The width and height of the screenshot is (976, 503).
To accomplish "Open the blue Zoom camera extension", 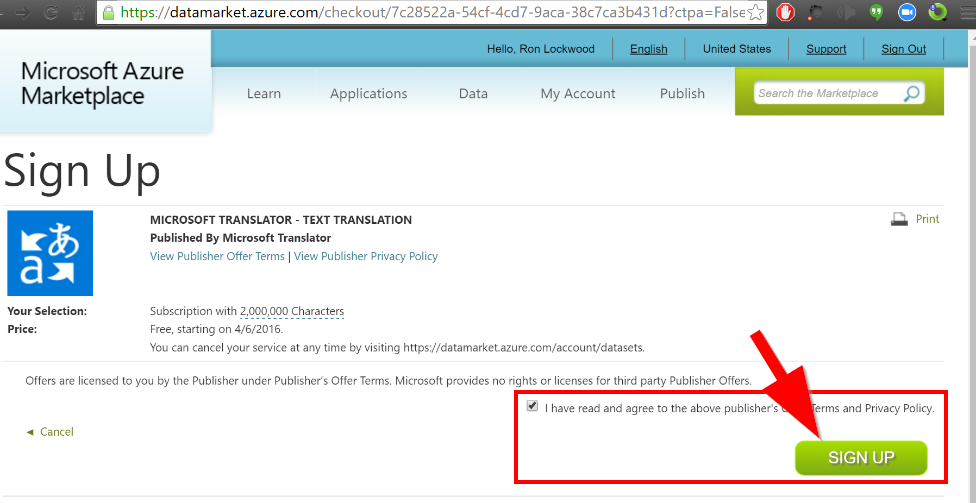I will click(x=907, y=12).
